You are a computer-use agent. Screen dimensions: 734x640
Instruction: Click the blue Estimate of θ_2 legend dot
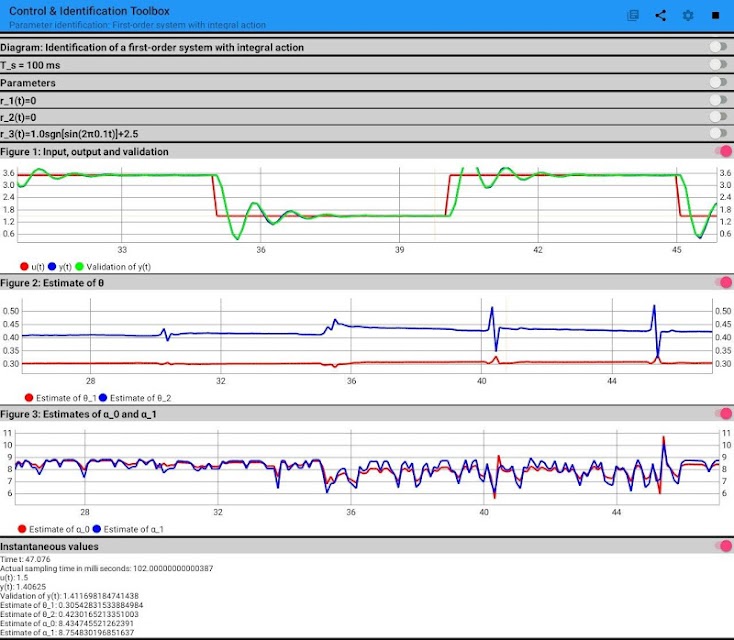[103, 397]
